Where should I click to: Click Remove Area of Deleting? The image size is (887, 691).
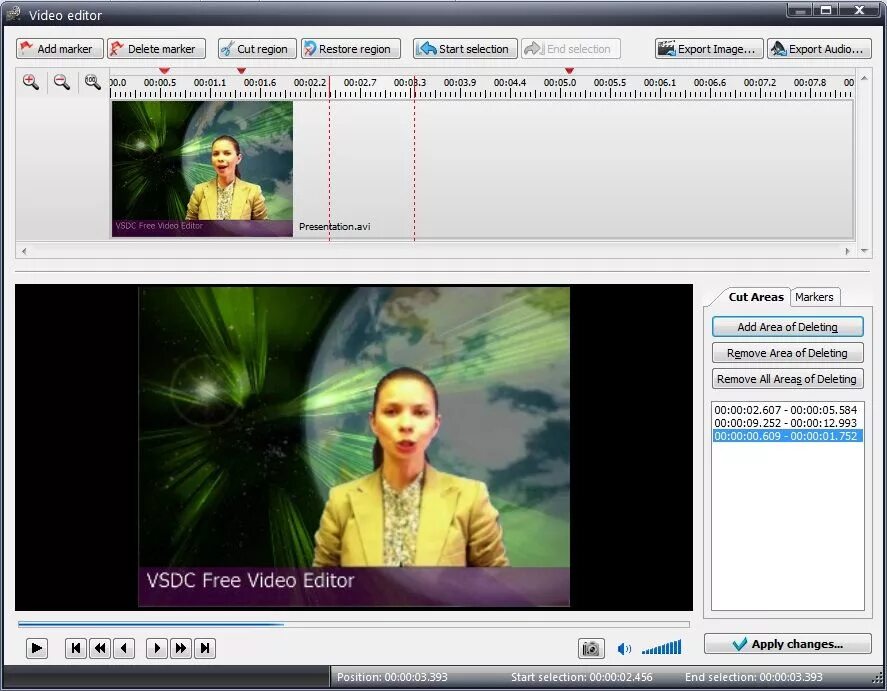click(x=787, y=353)
